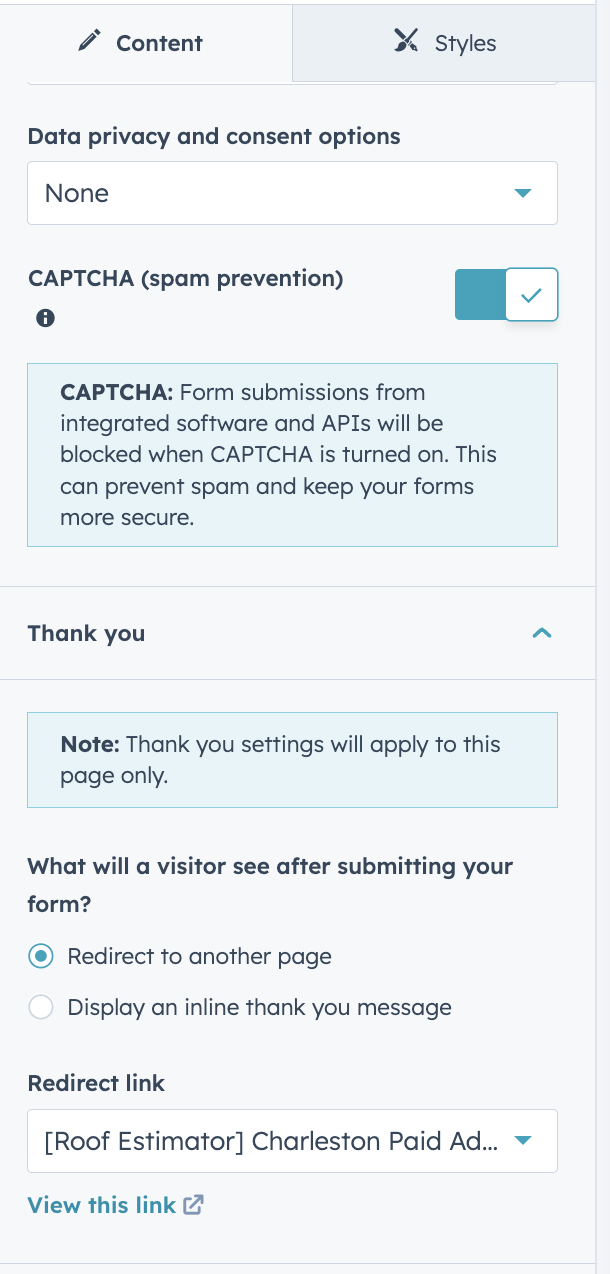Click the brush icon on Styles tab
This screenshot has height=1274, width=610.
click(x=406, y=42)
